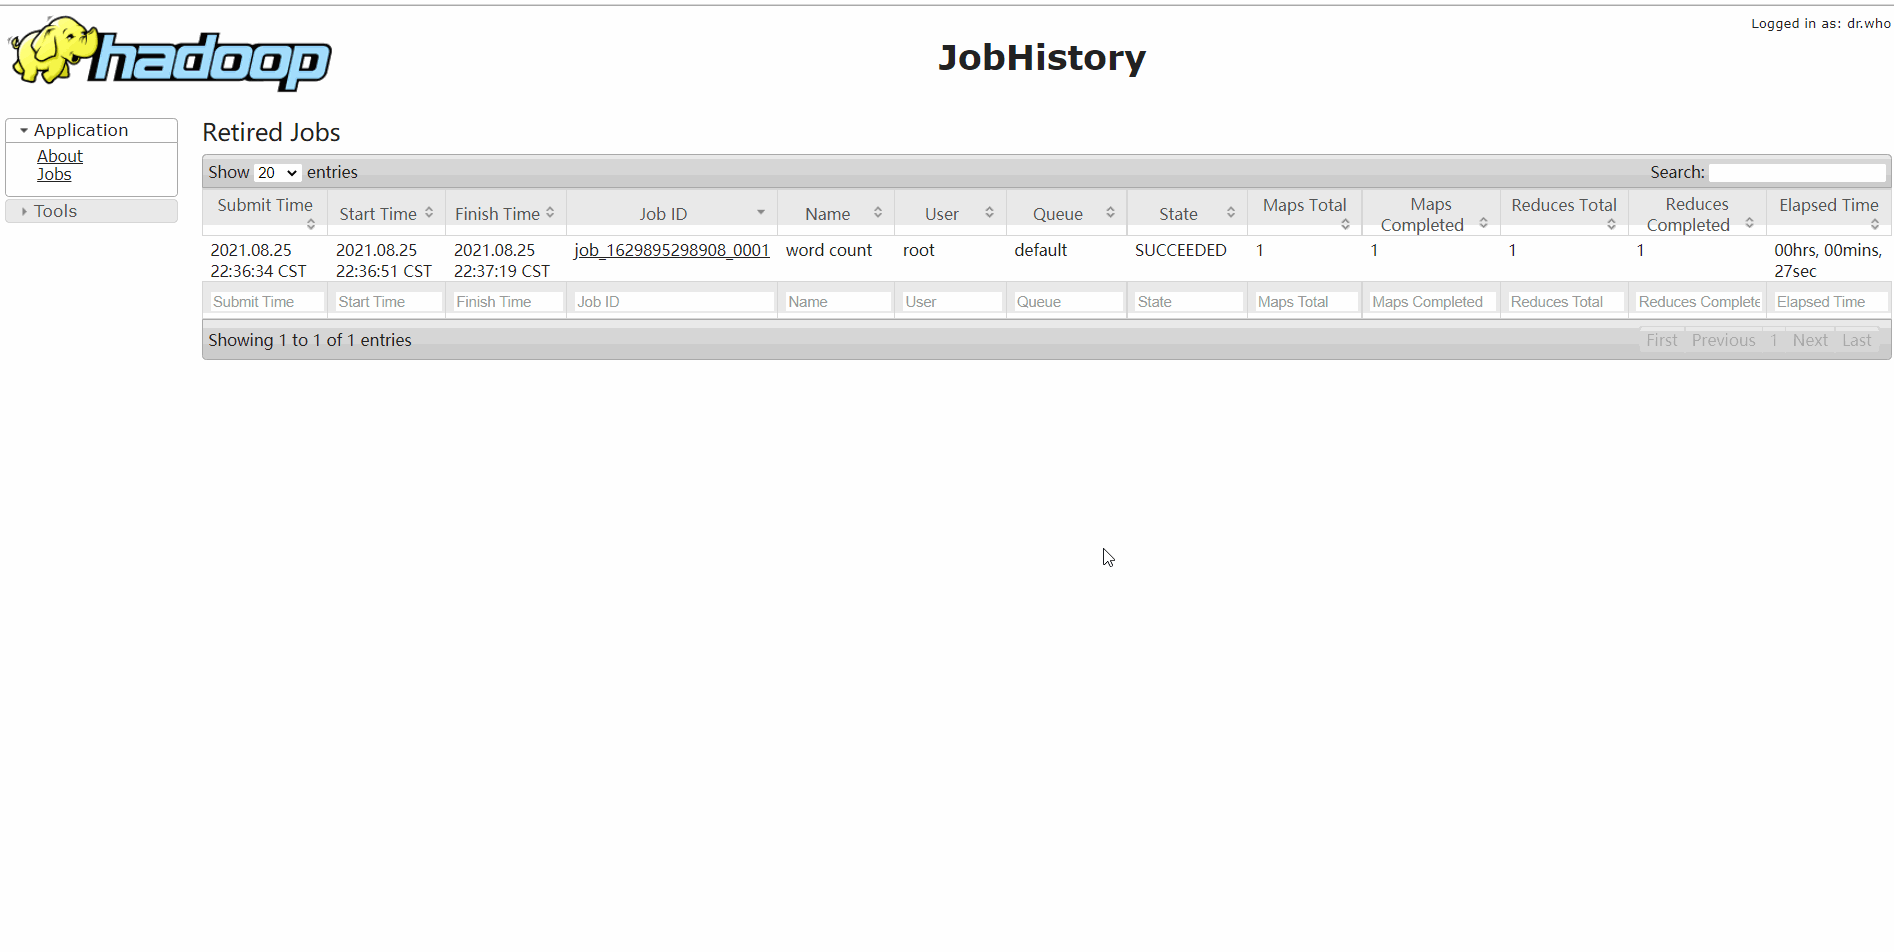Screen dimensions: 1894x952
Task: Sort by Reduces Total column arrows
Action: (x=1612, y=225)
